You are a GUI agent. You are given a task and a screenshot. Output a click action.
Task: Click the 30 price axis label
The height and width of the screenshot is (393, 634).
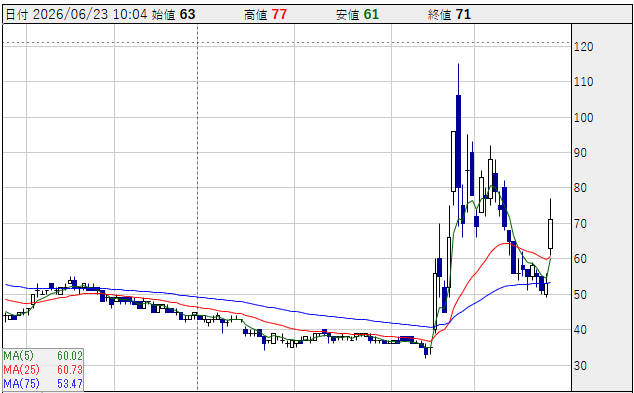point(581,366)
